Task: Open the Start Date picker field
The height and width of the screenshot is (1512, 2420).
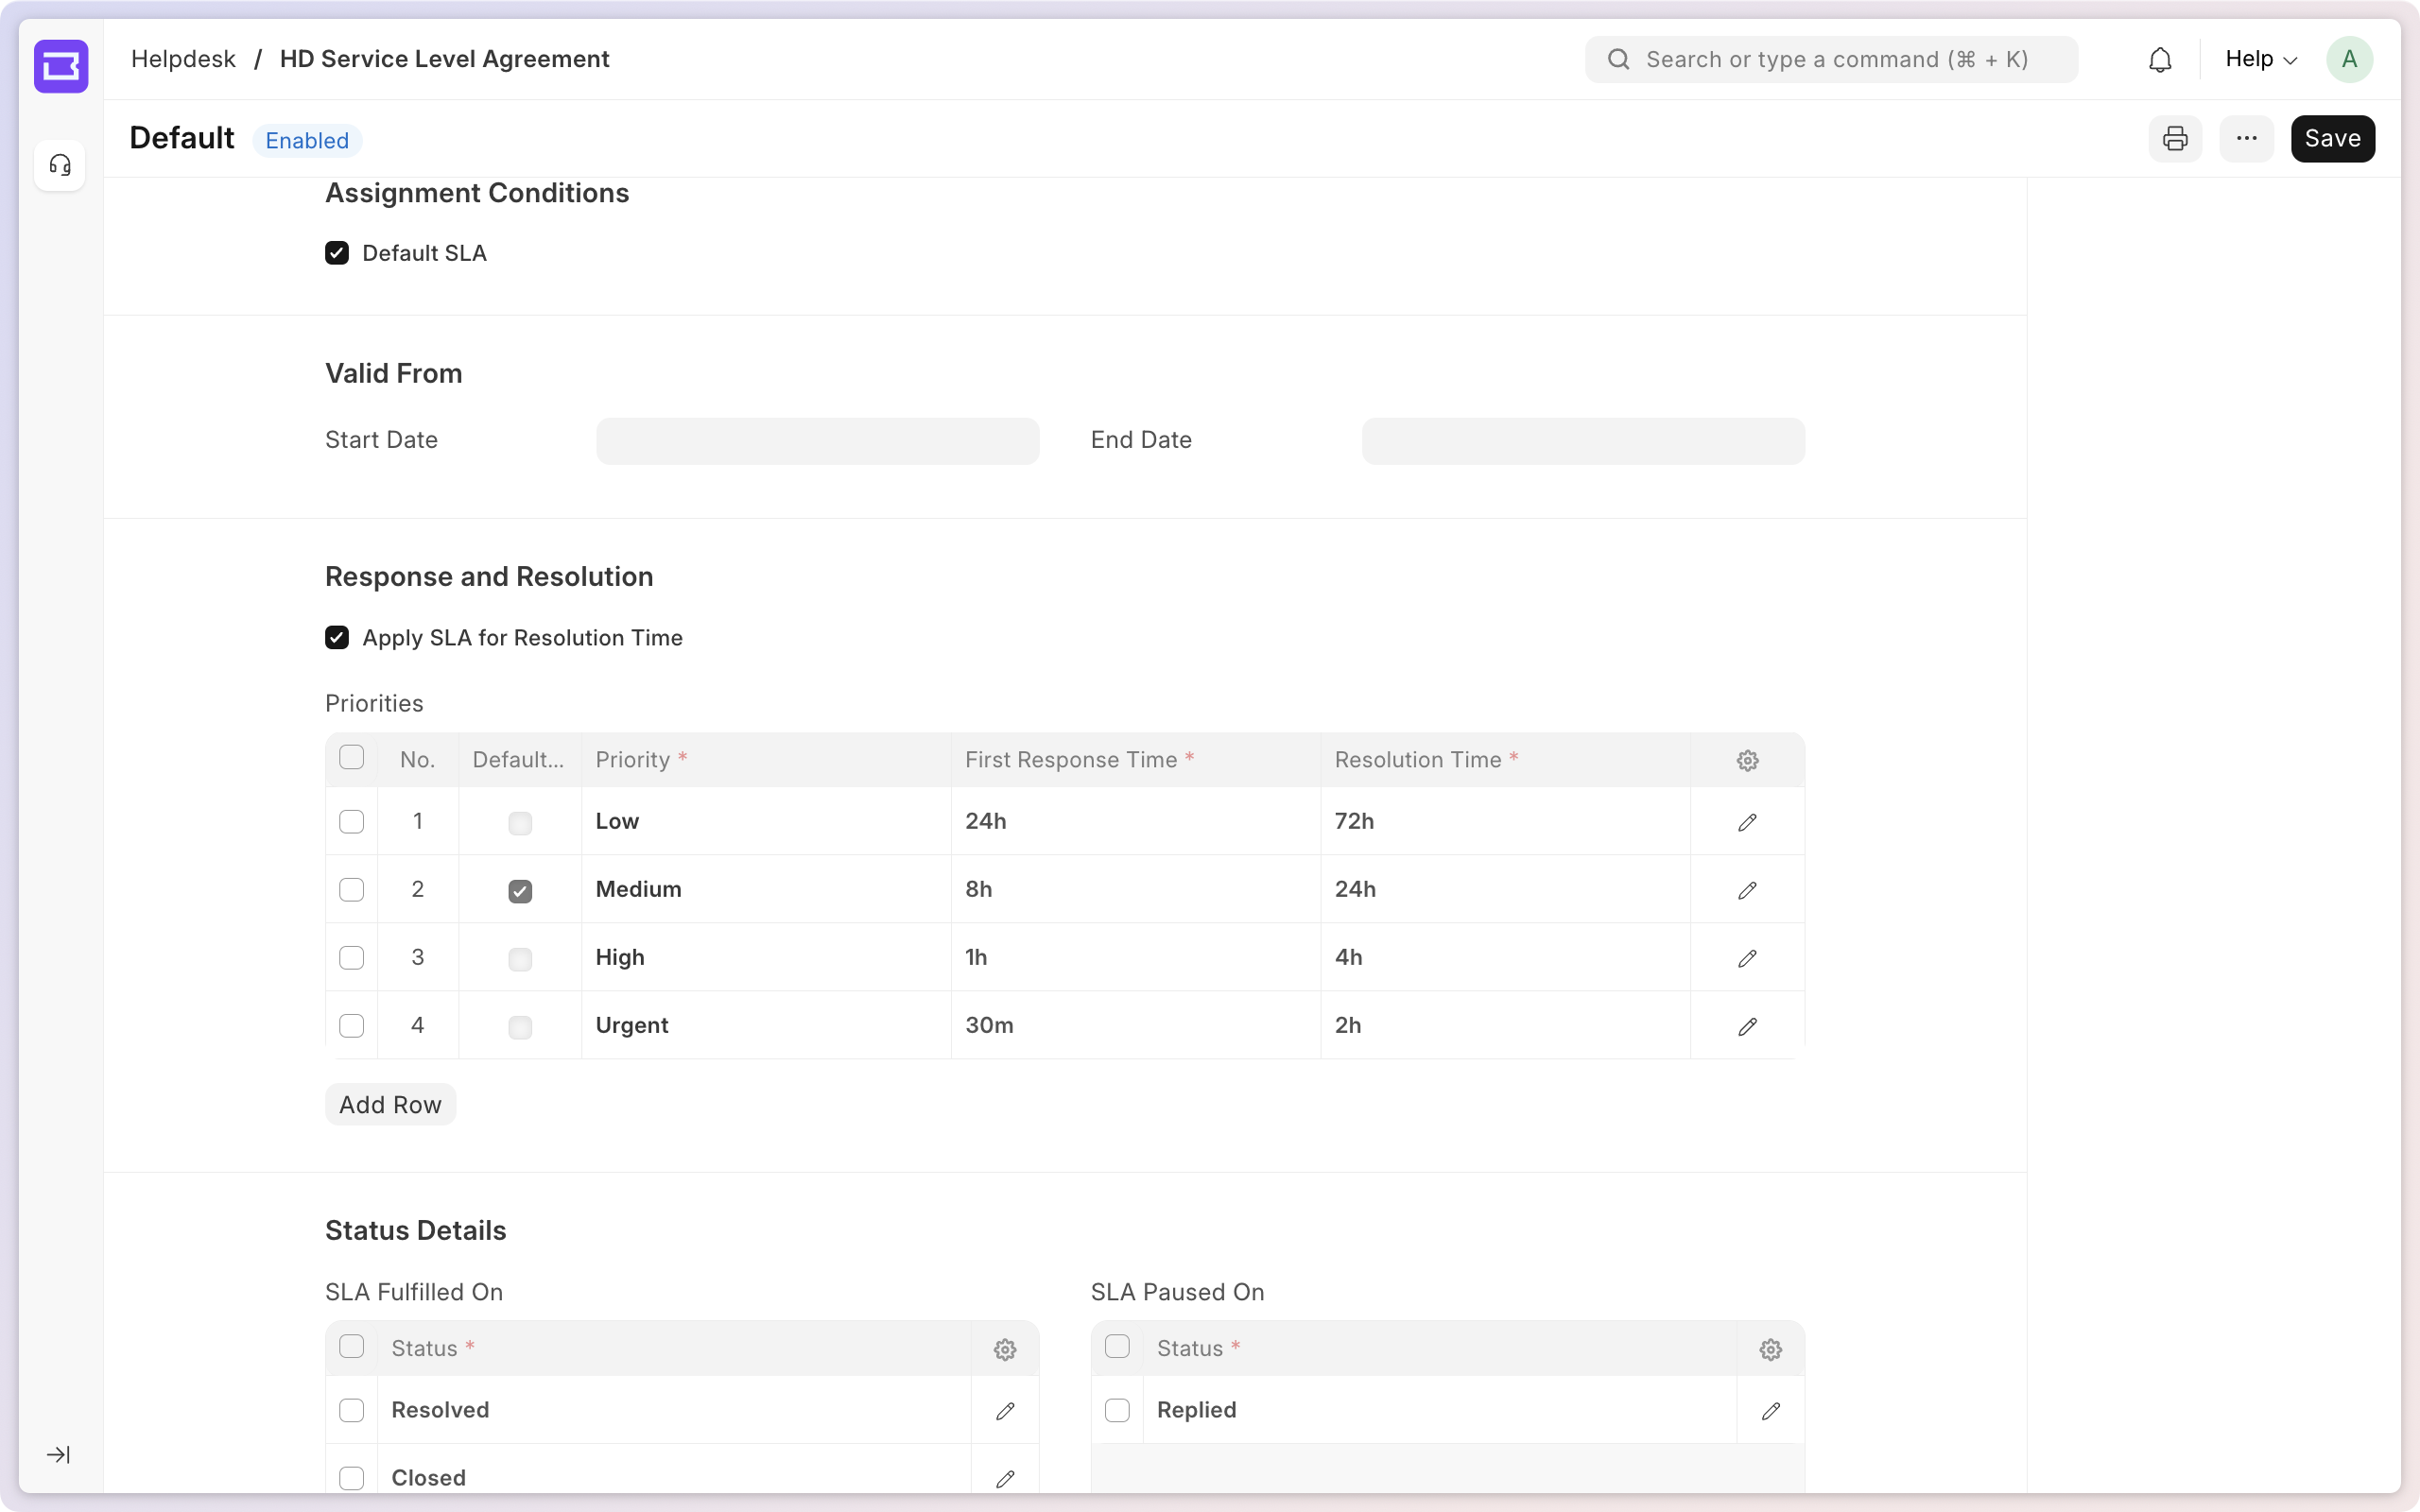Action: [x=817, y=441]
